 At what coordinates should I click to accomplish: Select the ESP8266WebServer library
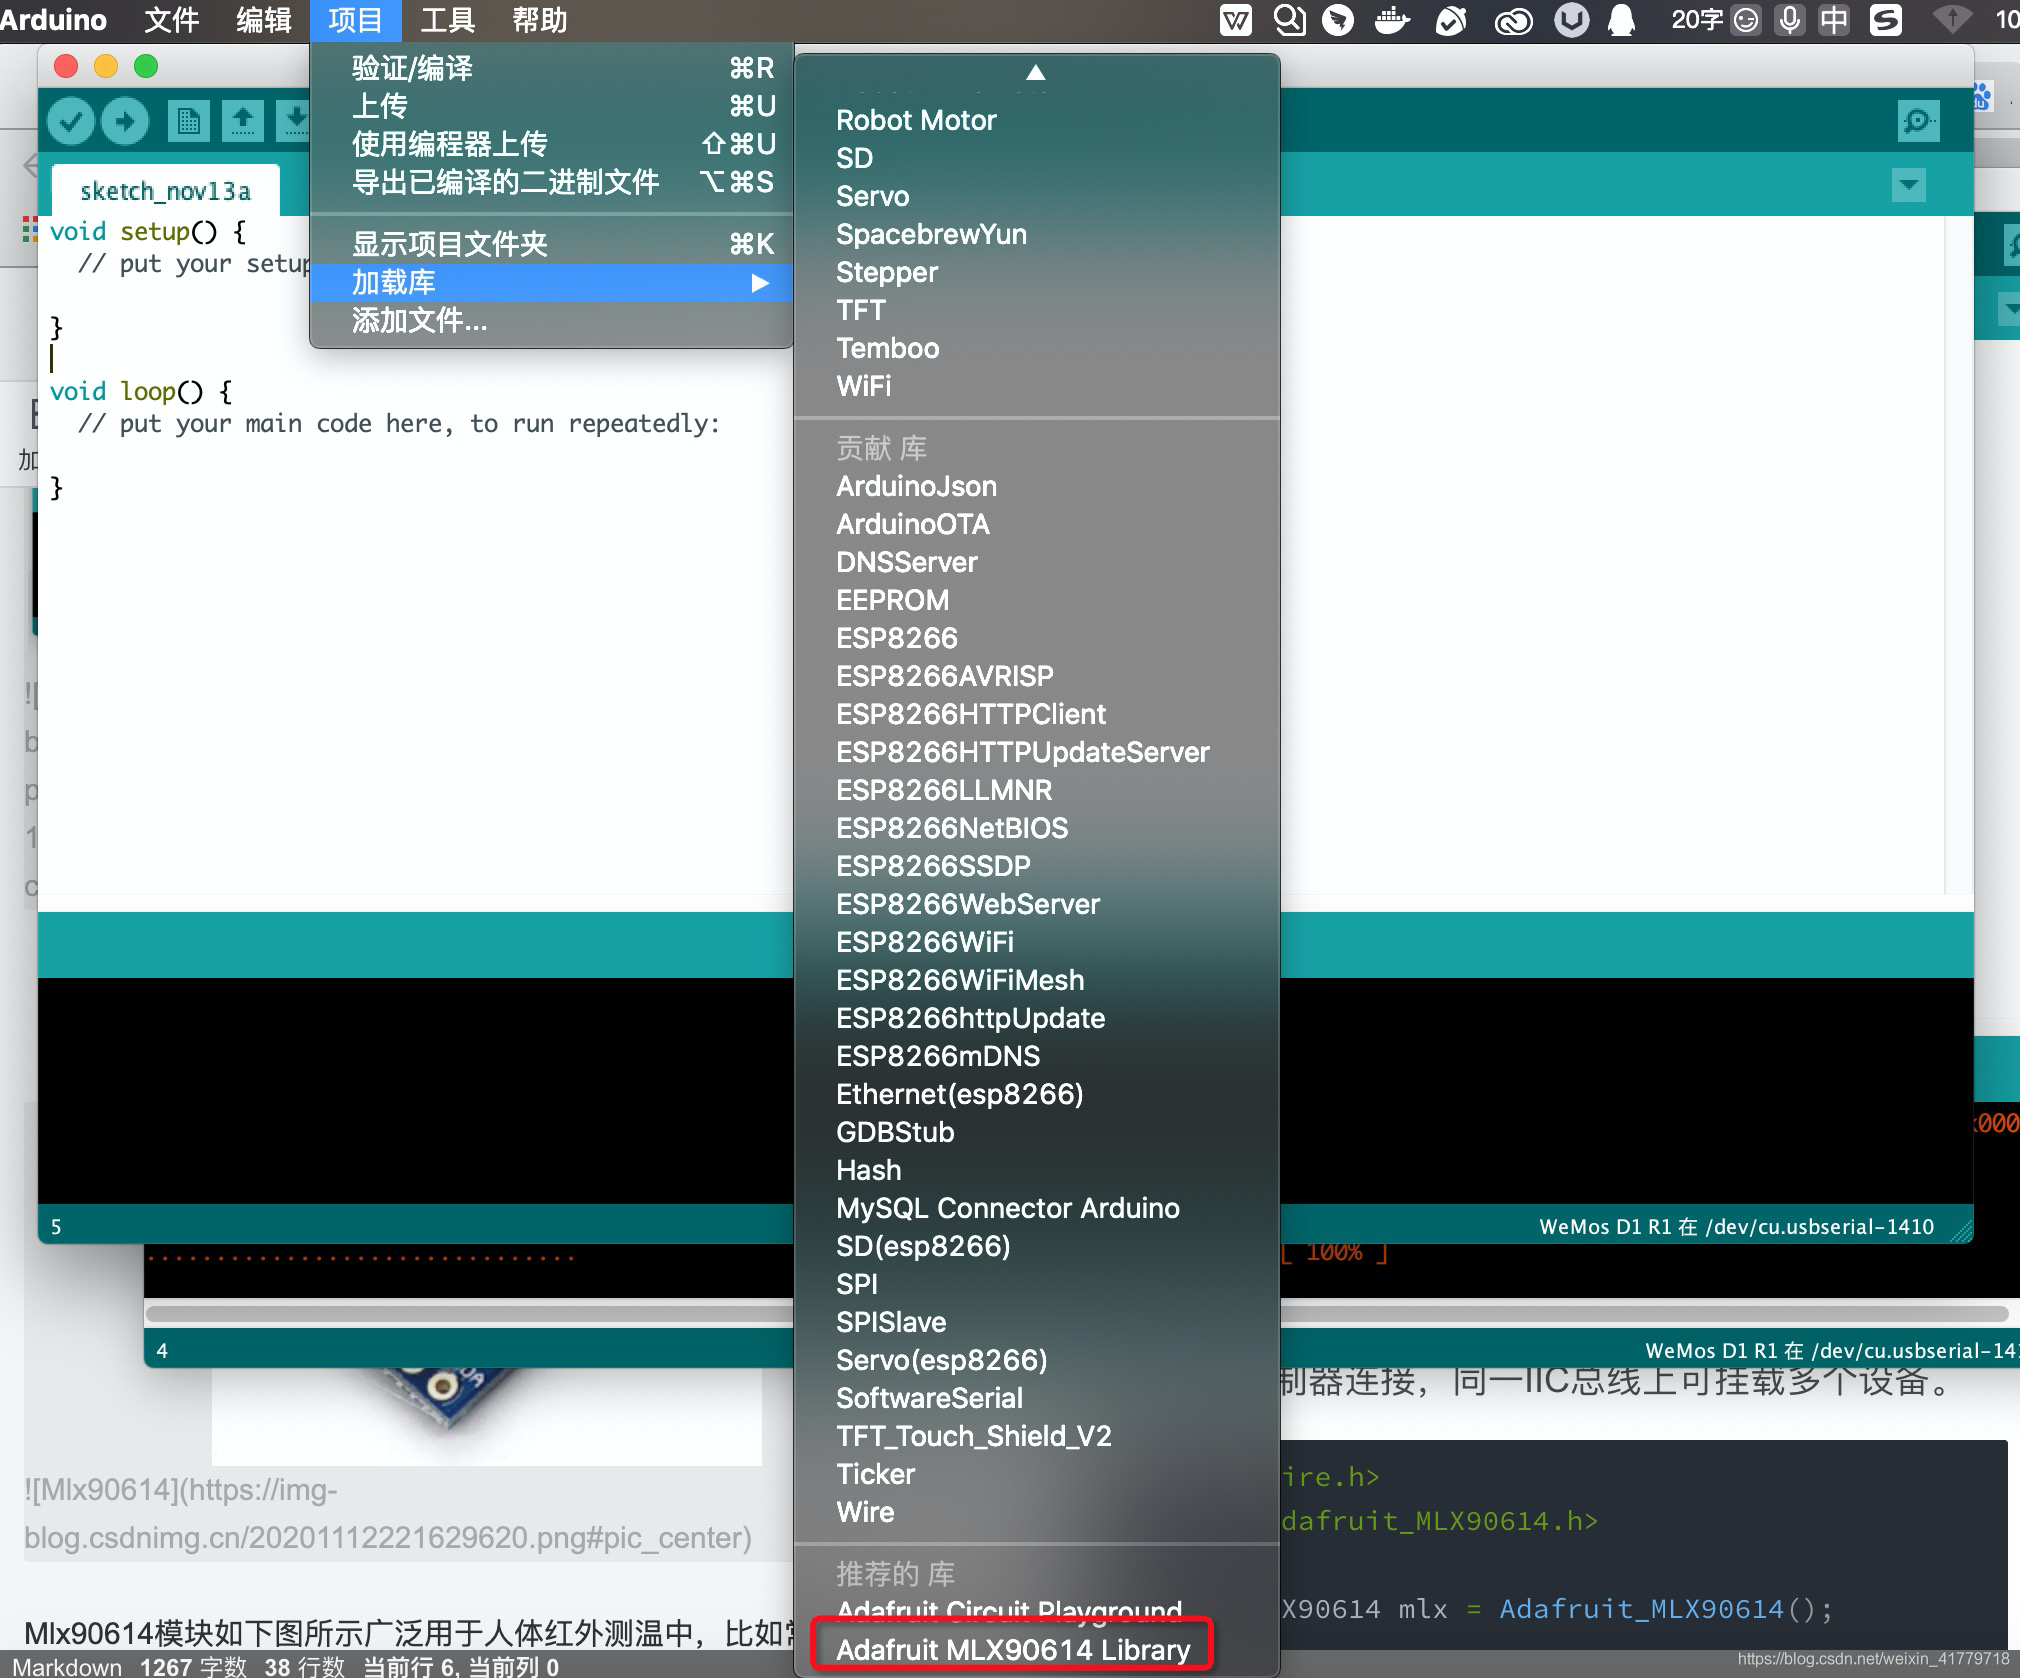pos(1037,904)
